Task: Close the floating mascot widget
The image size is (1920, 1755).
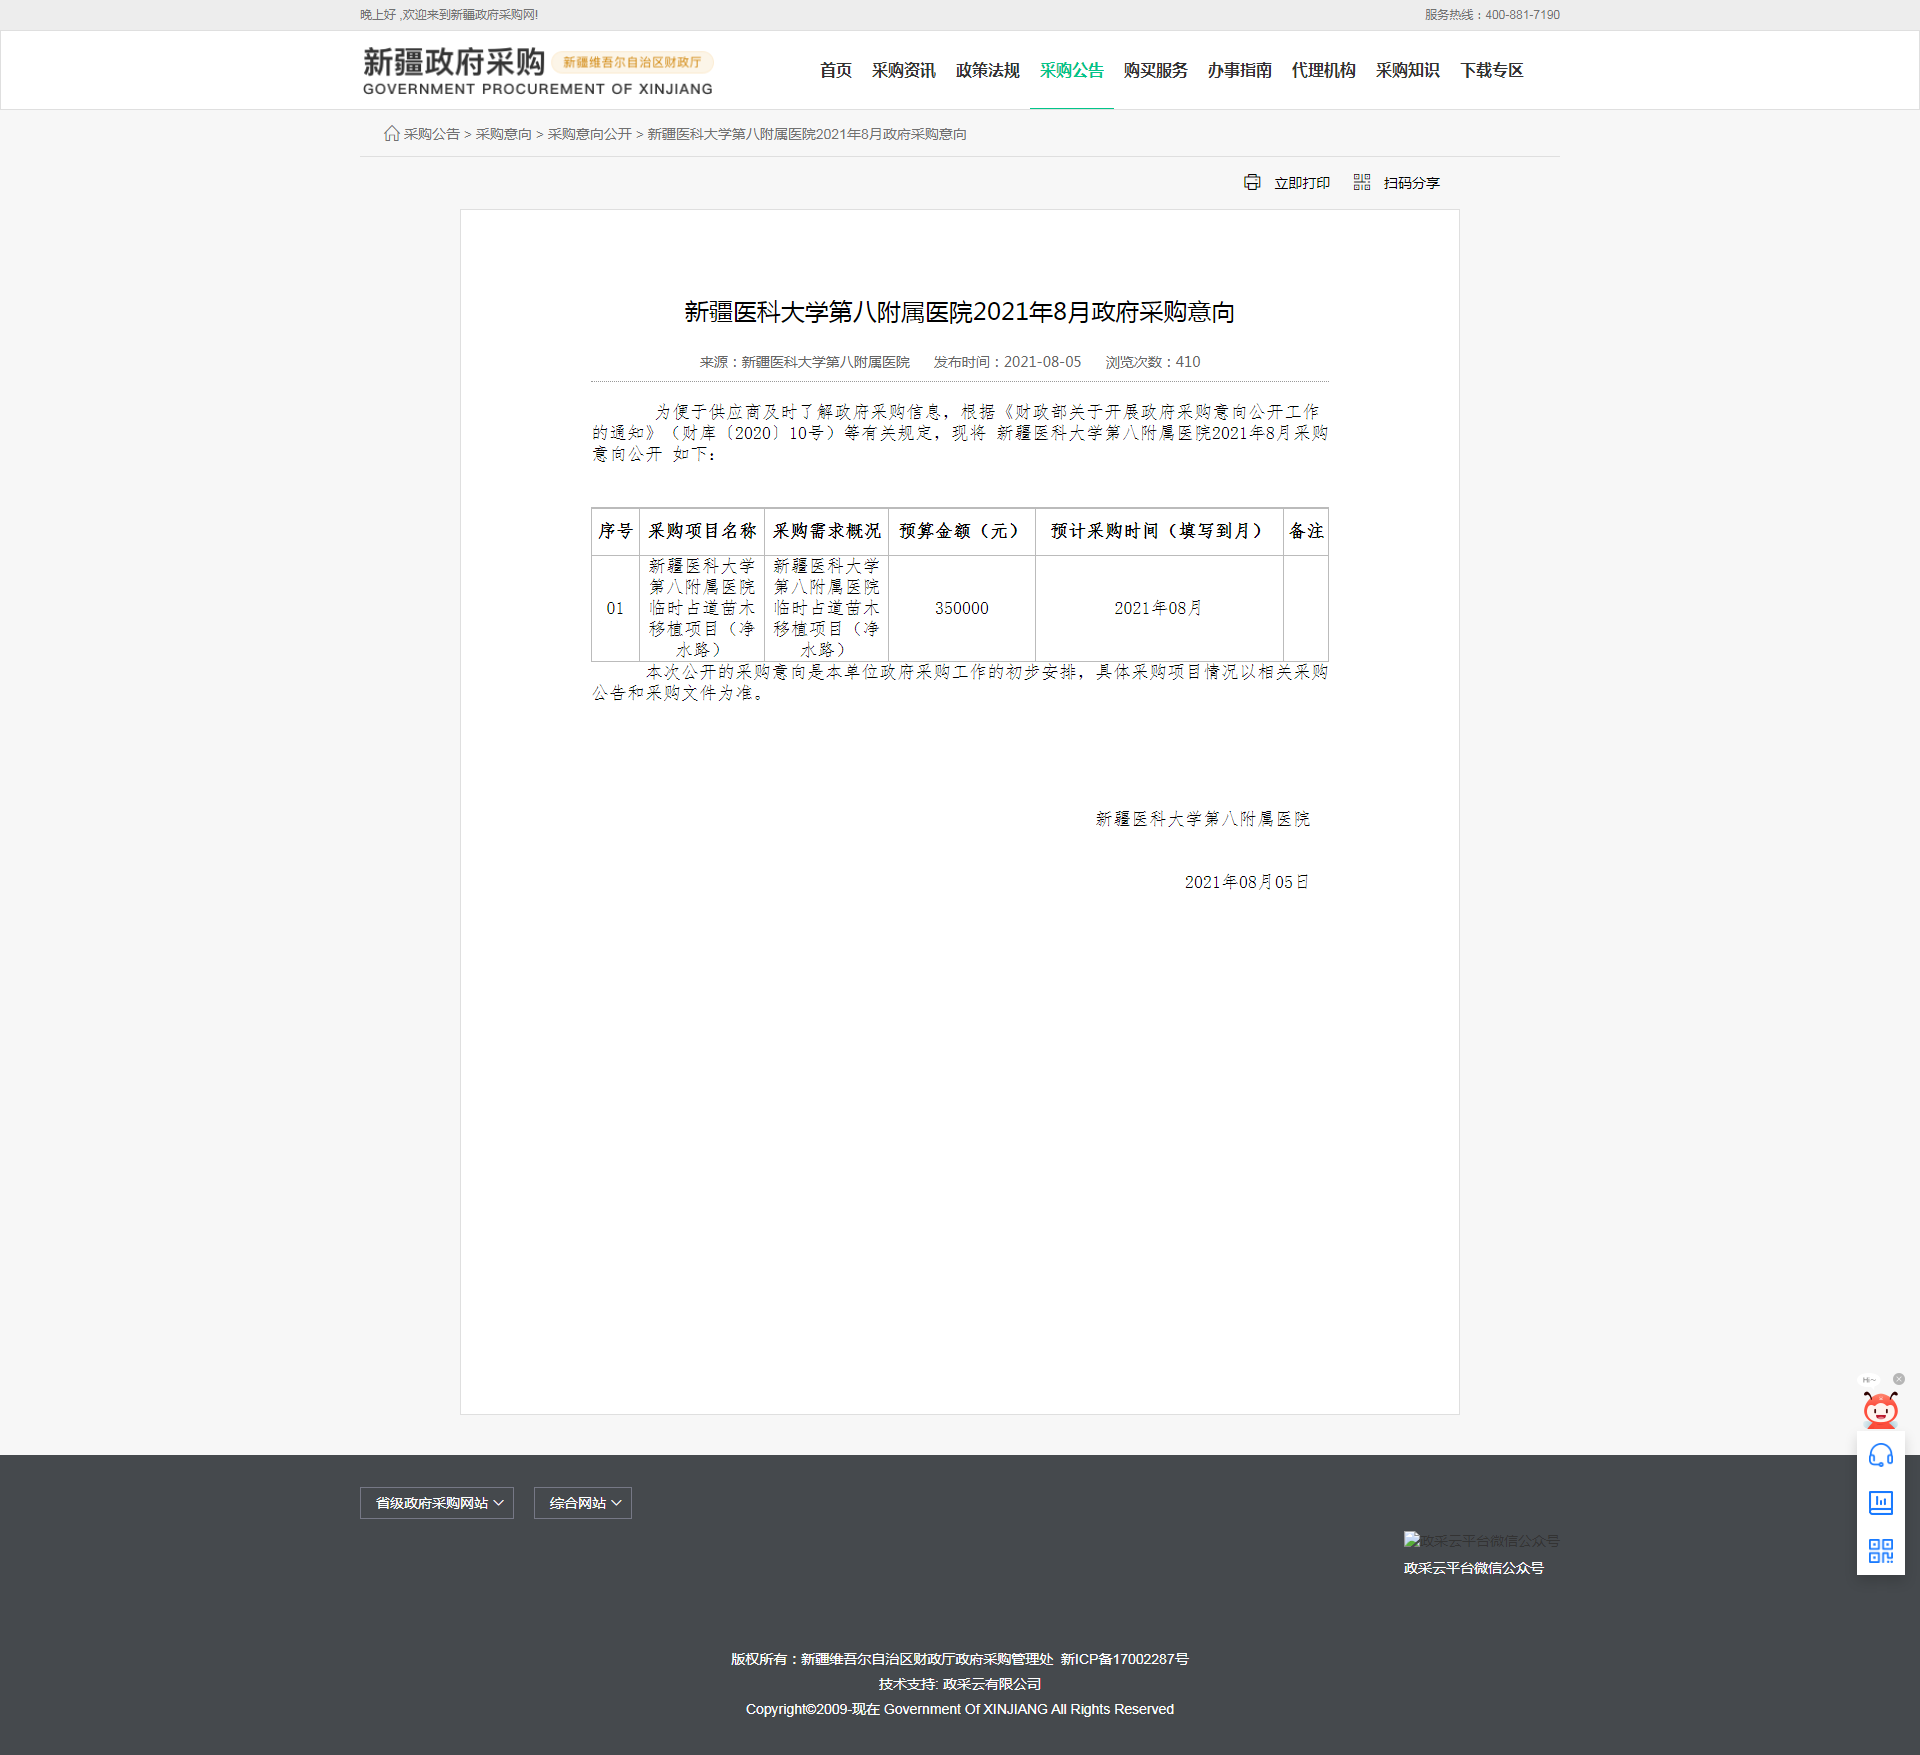Action: point(1898,1379)
